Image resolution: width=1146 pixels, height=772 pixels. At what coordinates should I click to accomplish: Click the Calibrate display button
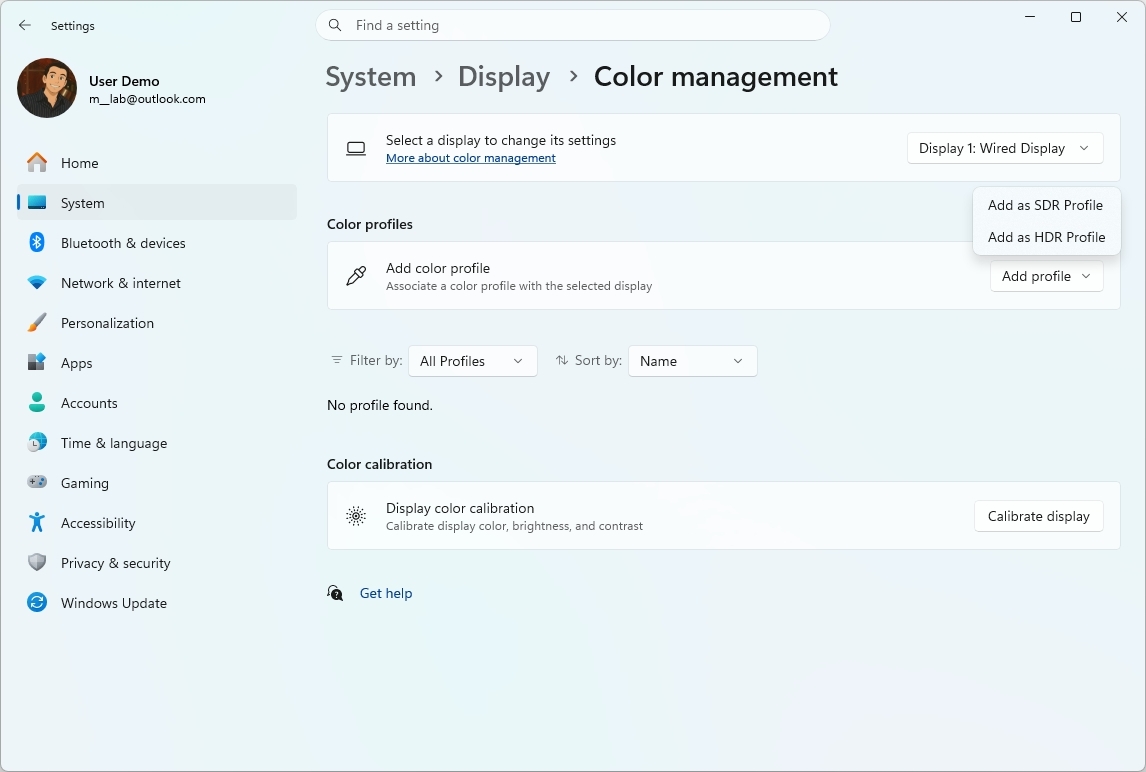pyautogui.click(x=1038, y=516)
